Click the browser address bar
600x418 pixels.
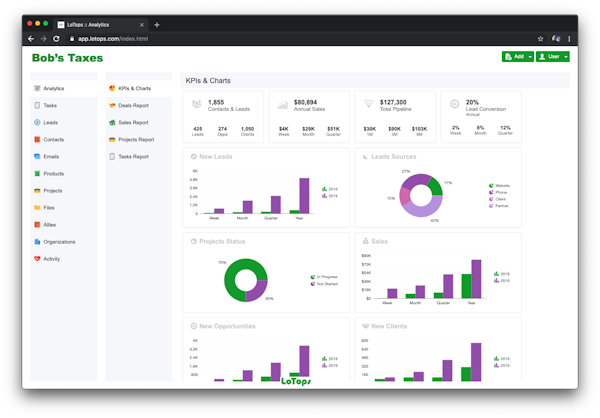tap(300, 38)
